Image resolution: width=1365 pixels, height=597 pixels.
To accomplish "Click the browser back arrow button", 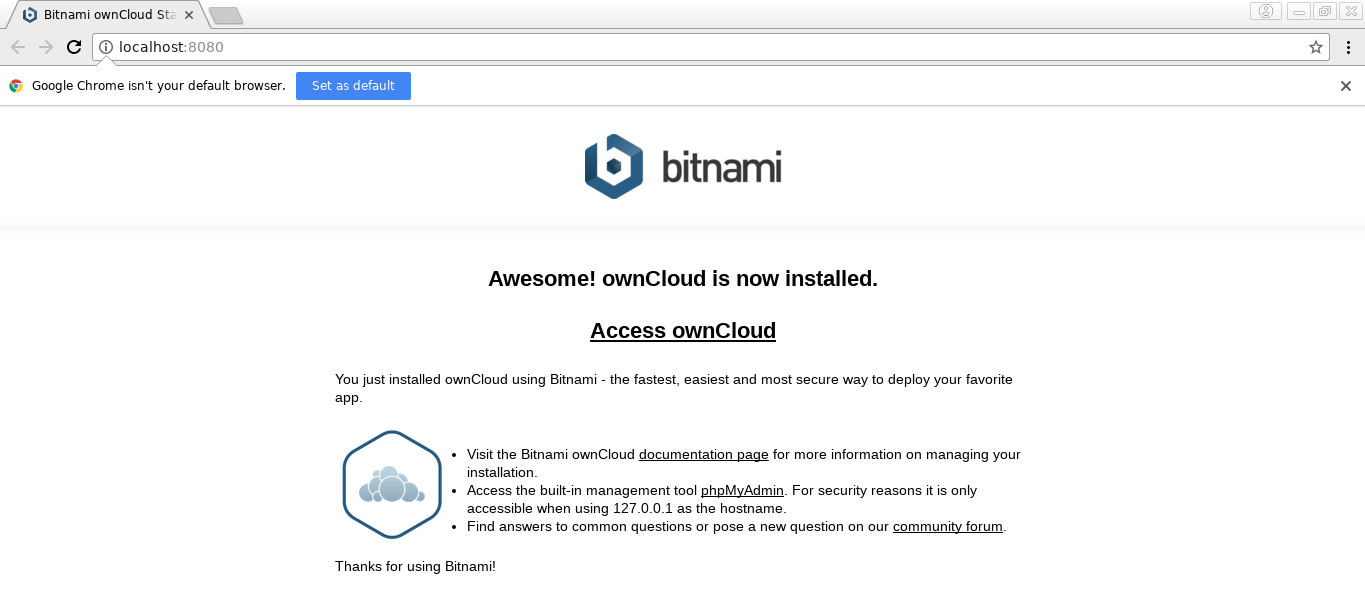I will 18,47.
